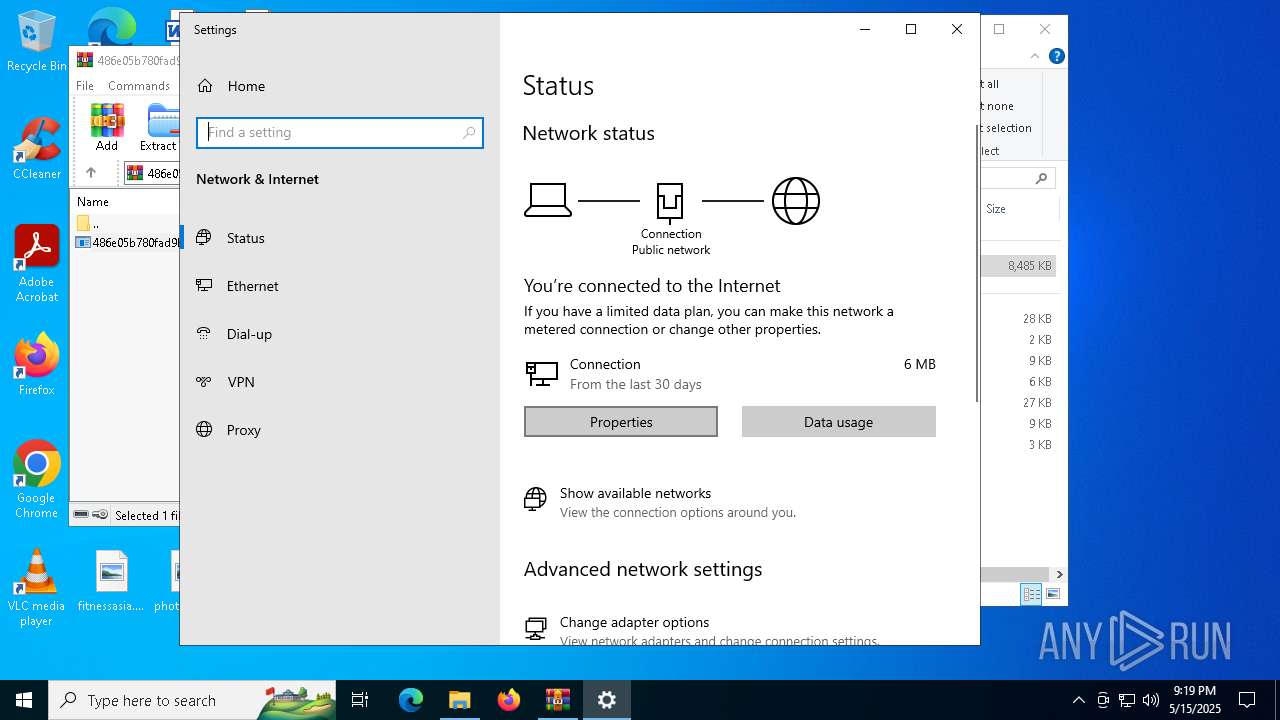
Task: Click the taskbar search box
Action: point(192,700)
